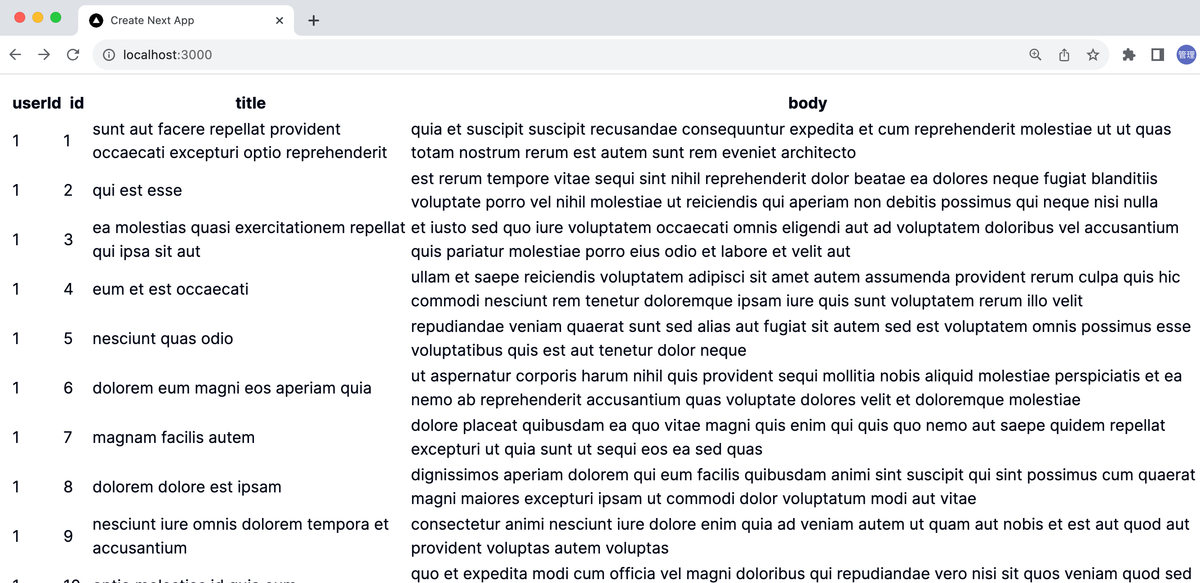Click the 'nesciunt quas odio' title cell
The image size is (1200, 583).
162,338
